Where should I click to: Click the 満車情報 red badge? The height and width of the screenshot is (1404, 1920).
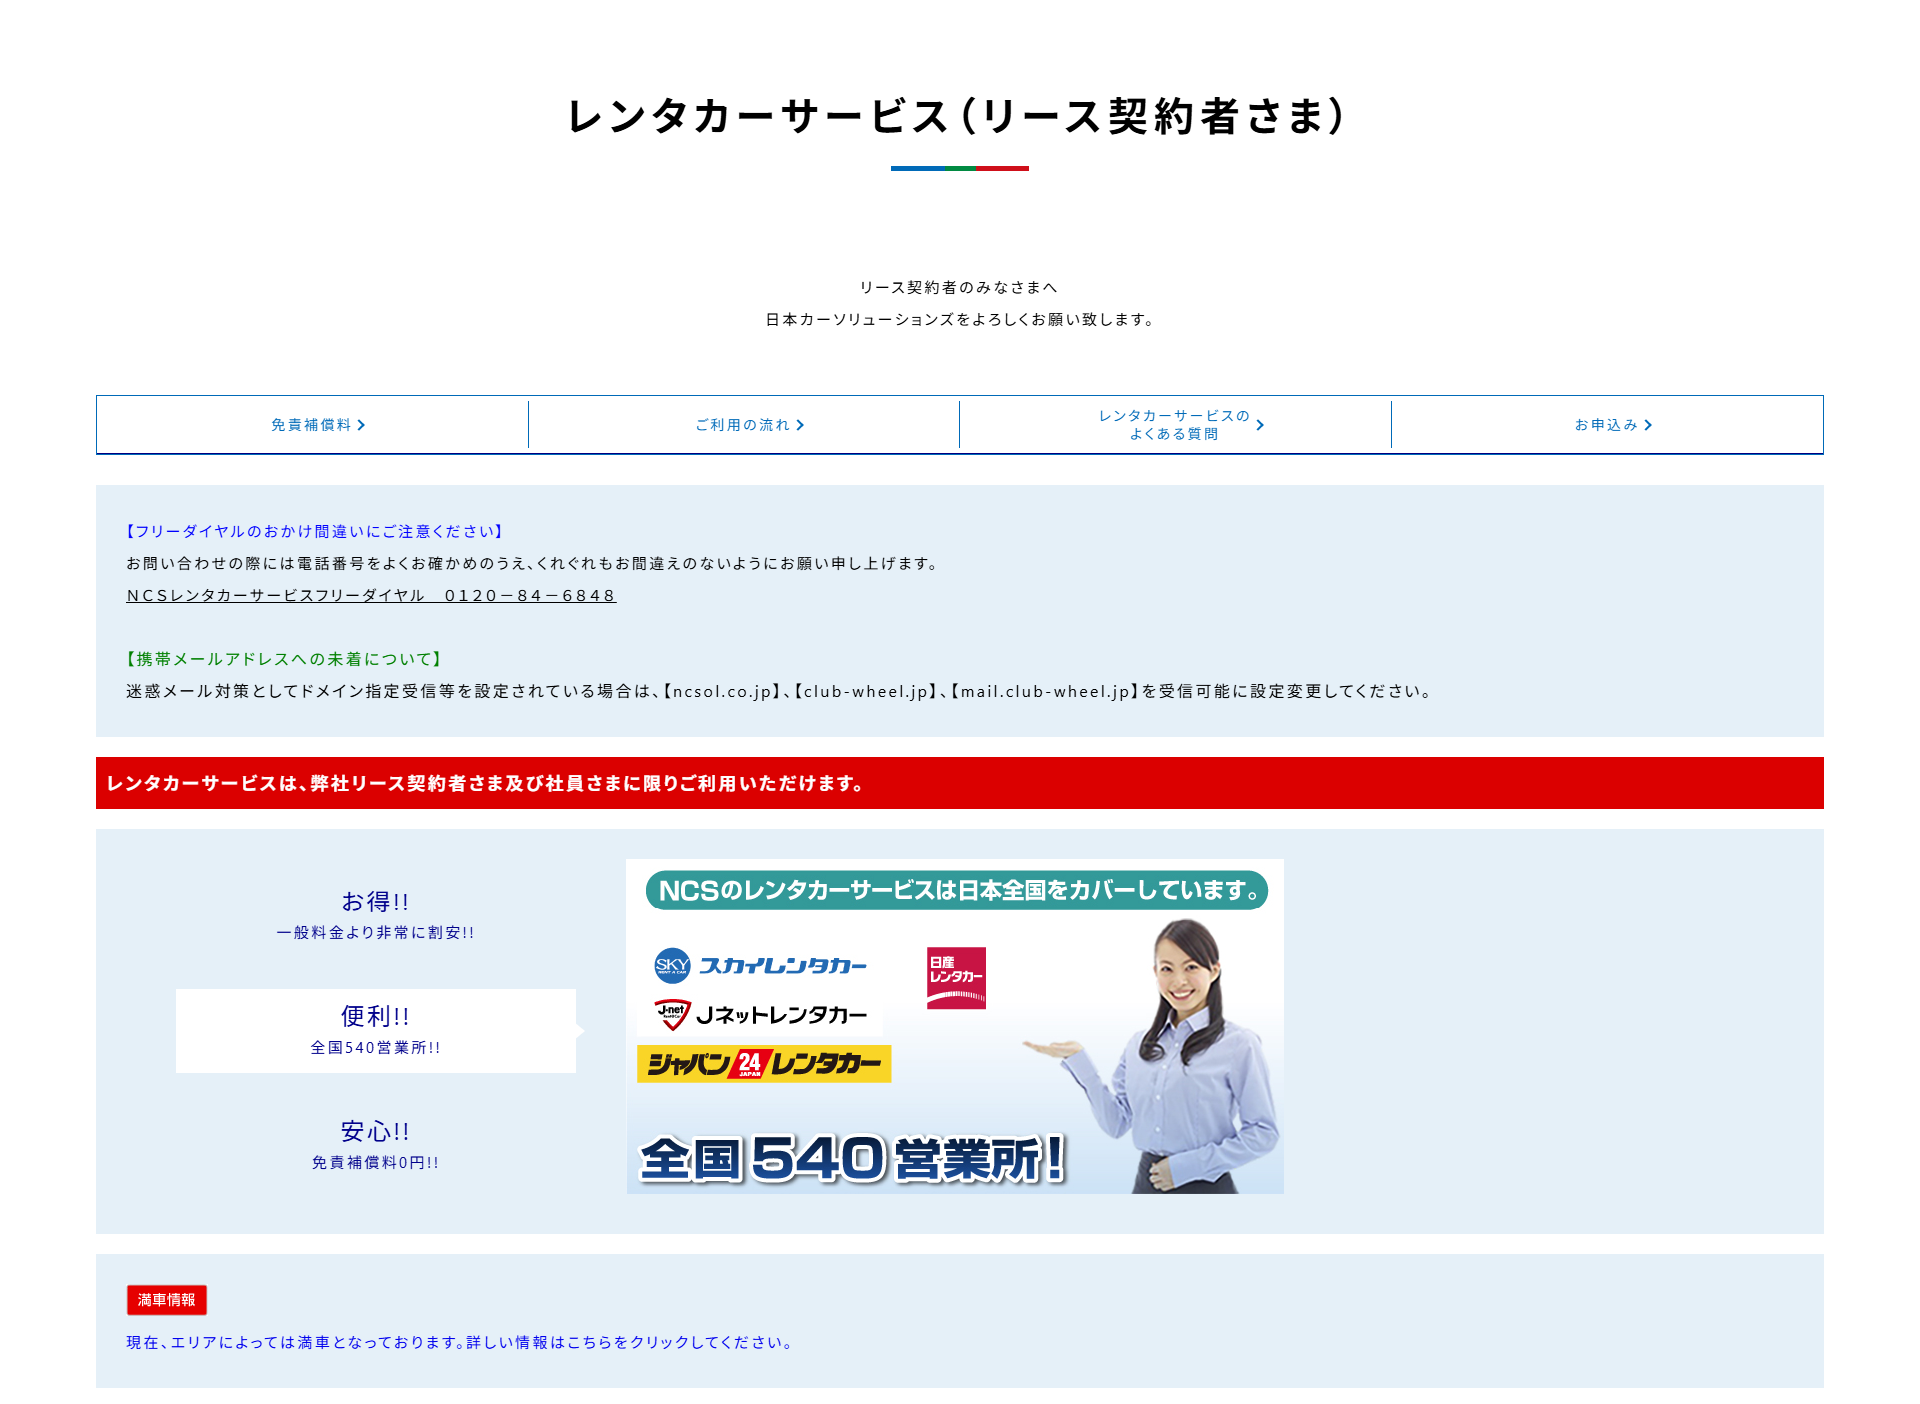point(167,1300)
